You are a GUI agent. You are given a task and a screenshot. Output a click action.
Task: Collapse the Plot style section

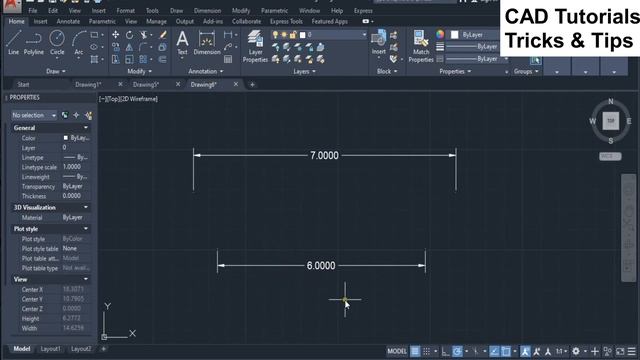click(86, 229)
